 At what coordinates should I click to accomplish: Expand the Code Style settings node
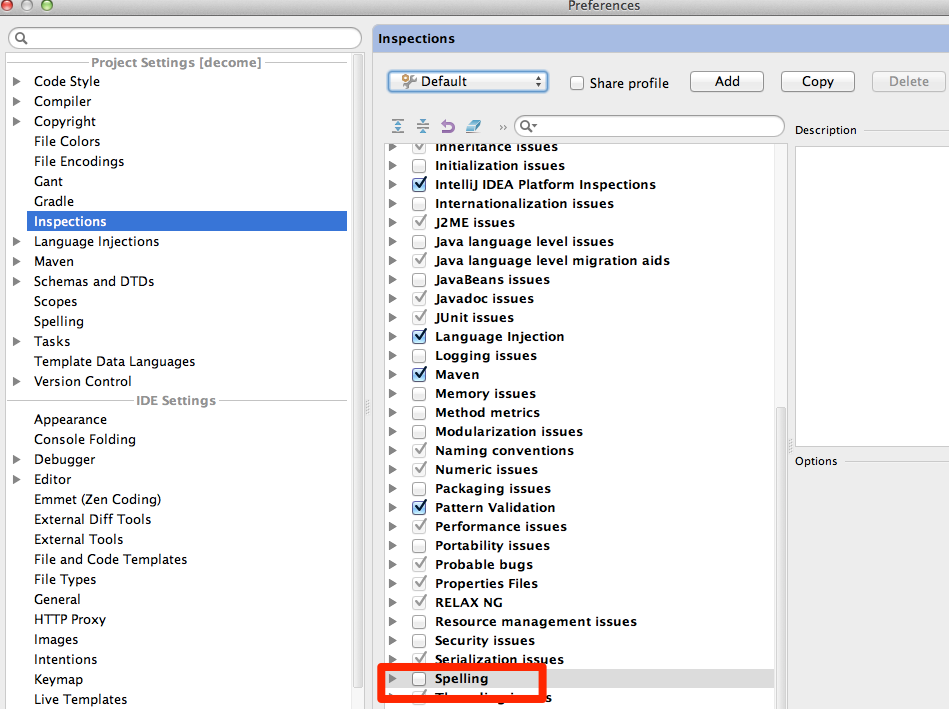(x=17, y=82)
